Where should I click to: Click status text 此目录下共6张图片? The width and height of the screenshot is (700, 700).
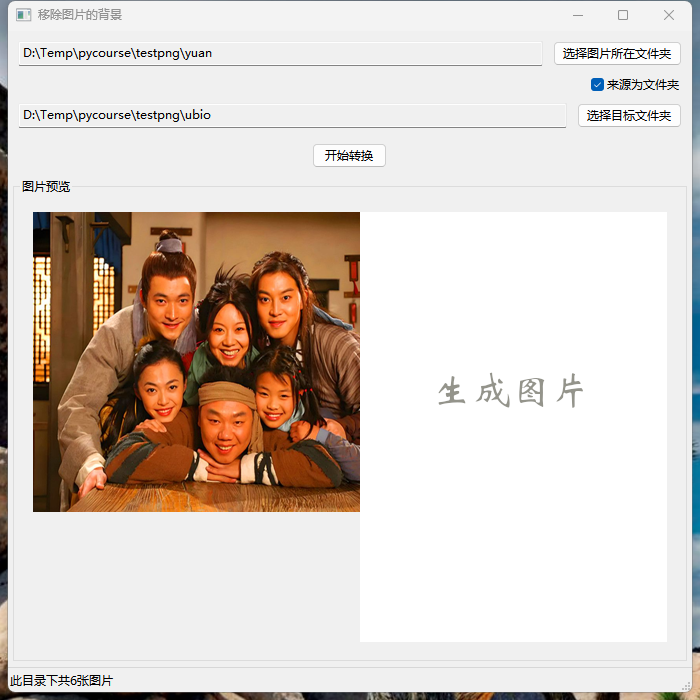[x=62, y=680]
